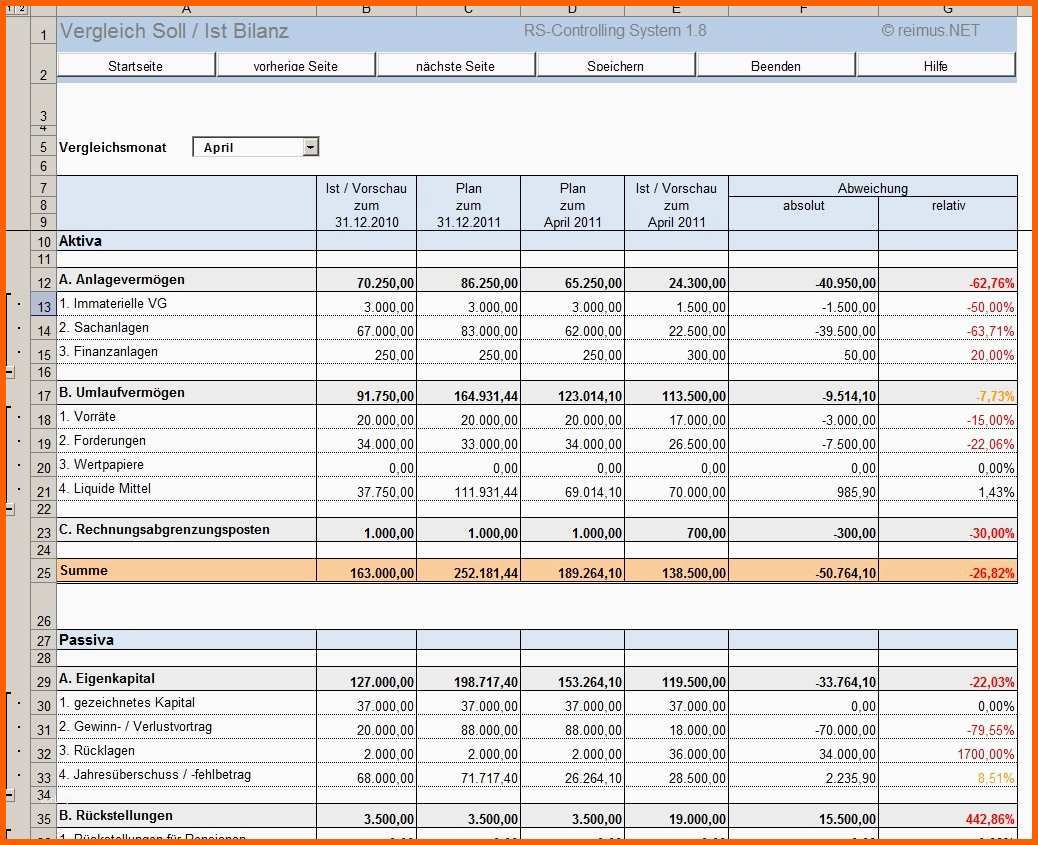This screenshot has height=845, width=1038.
Task: Click the '2. Forderungen' label
Action: pos(102,440)
